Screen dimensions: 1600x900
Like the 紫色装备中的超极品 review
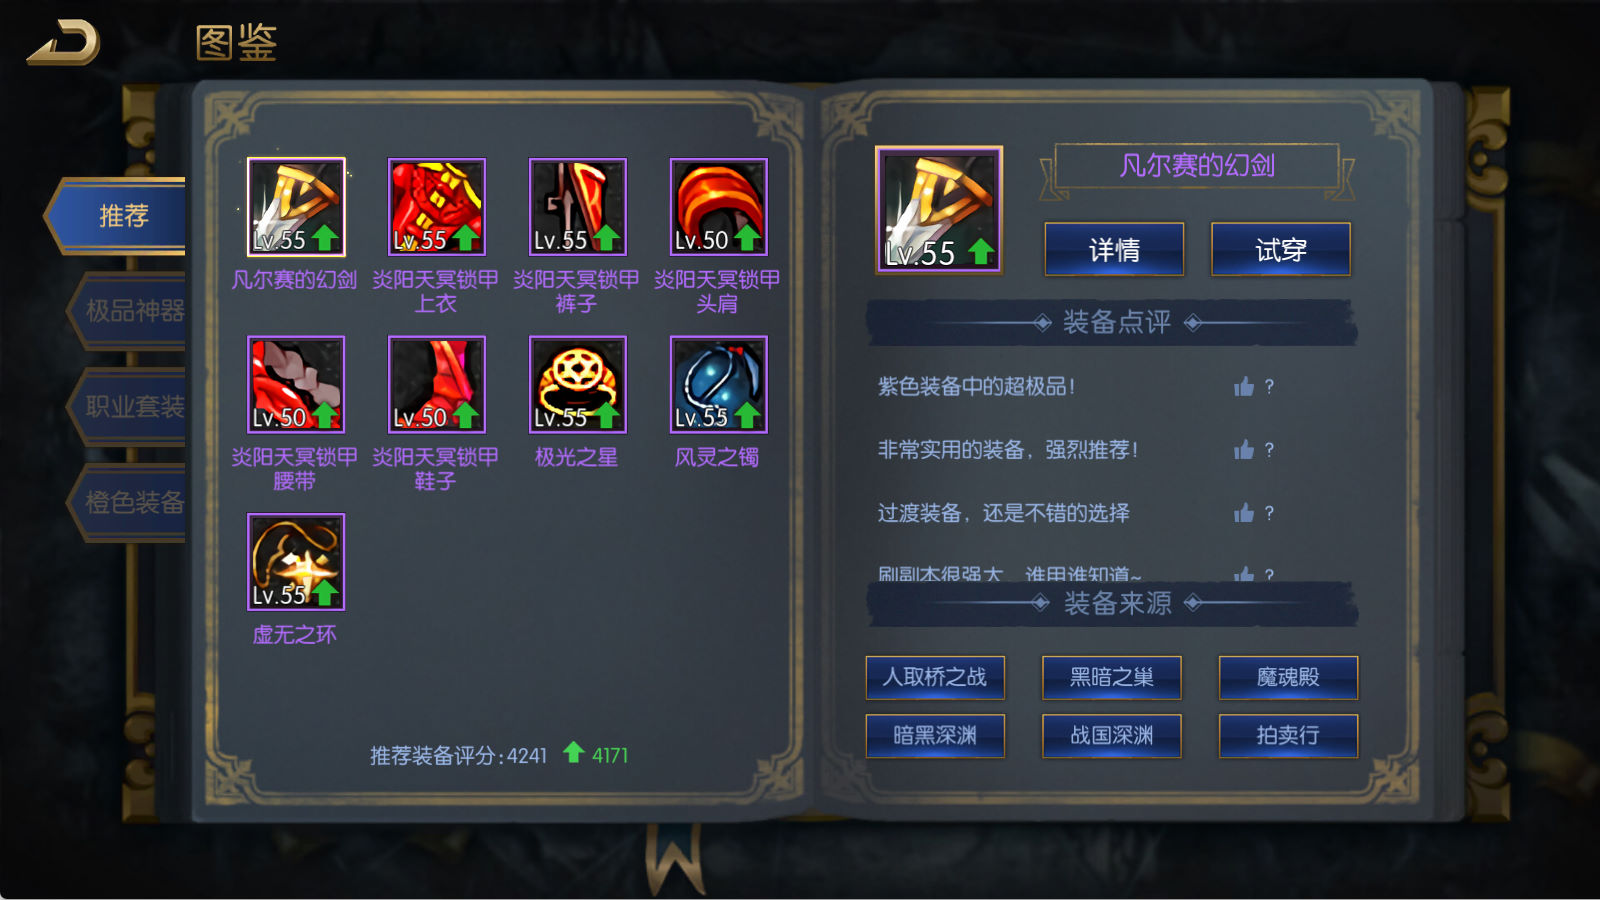pyautogui.click(x=1244, y=386)
